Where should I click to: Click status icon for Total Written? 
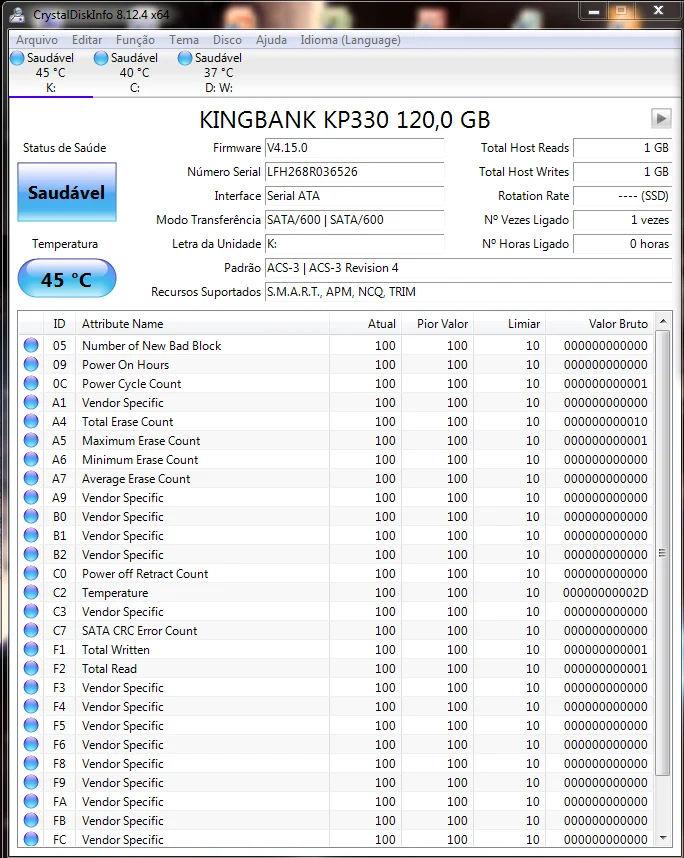pyautogui.click(x=31, y=650)
